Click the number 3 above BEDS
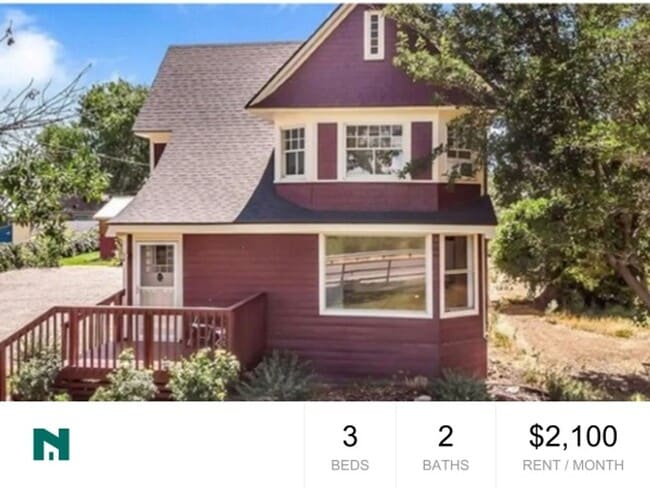 click(350, 436)
